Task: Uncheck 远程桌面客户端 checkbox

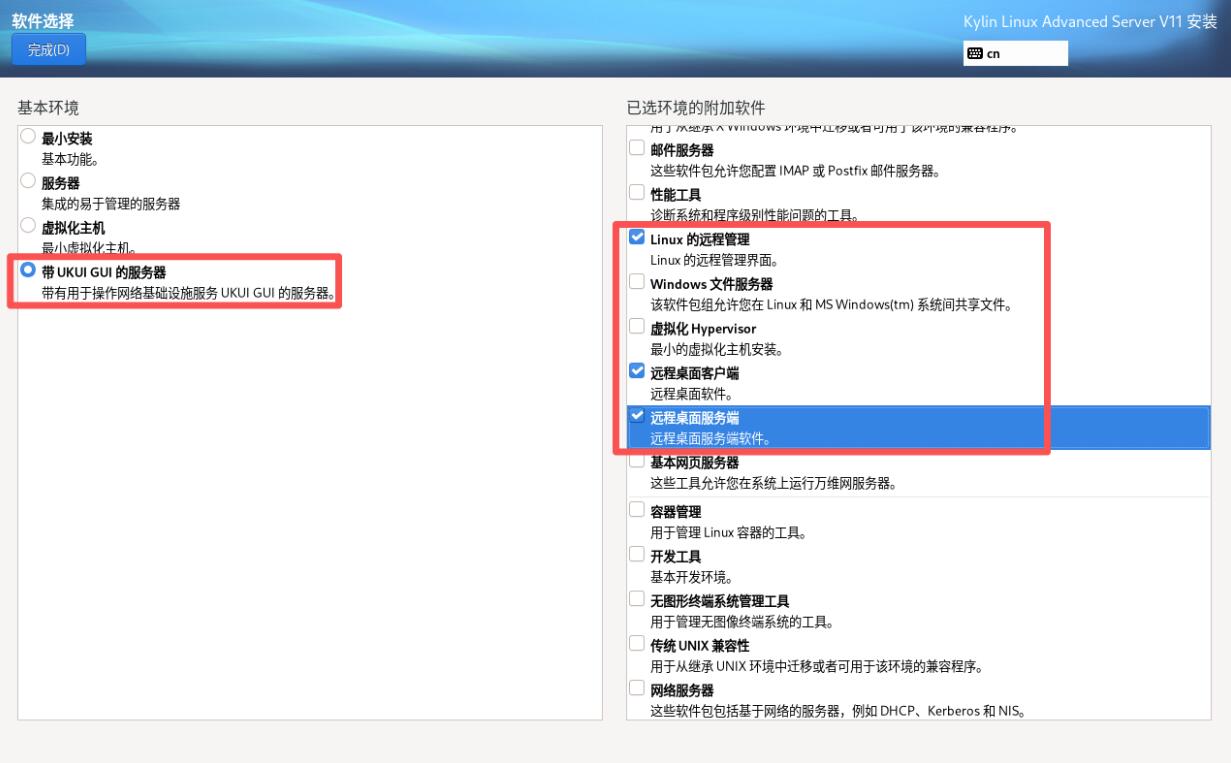Action: point(637,371)
